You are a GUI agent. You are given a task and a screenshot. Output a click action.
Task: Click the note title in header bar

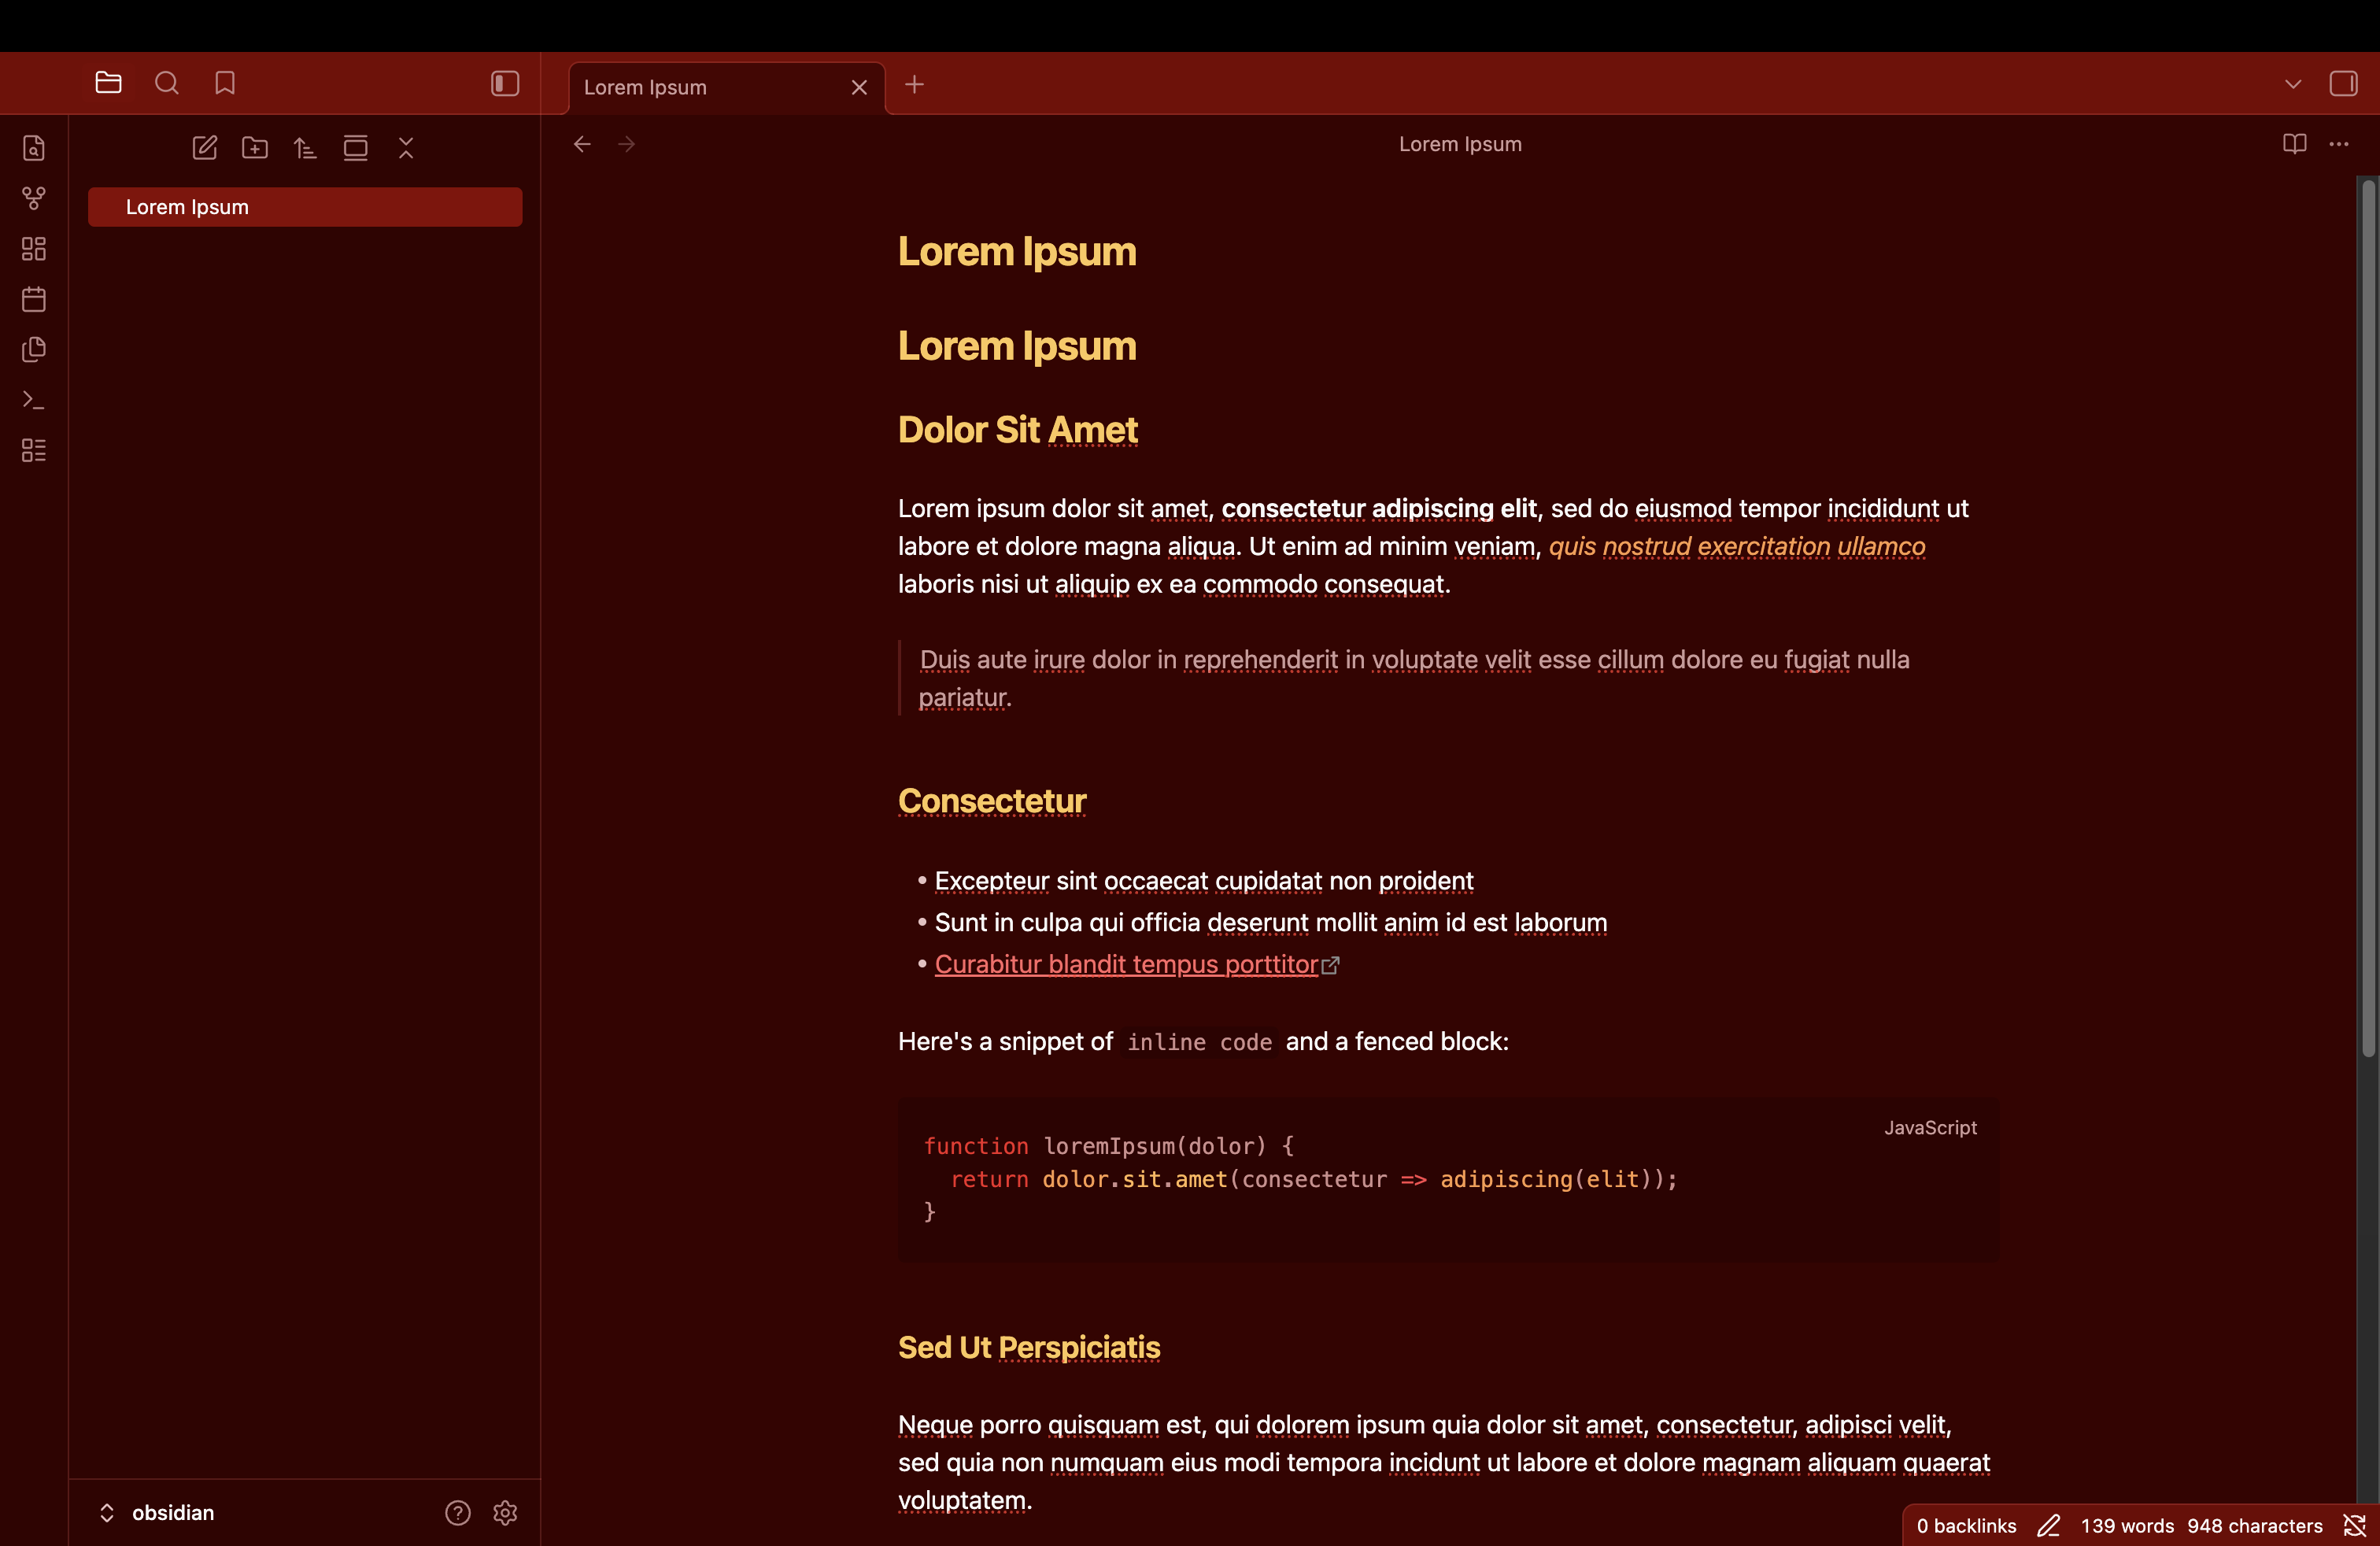[x=1460, y=144]
